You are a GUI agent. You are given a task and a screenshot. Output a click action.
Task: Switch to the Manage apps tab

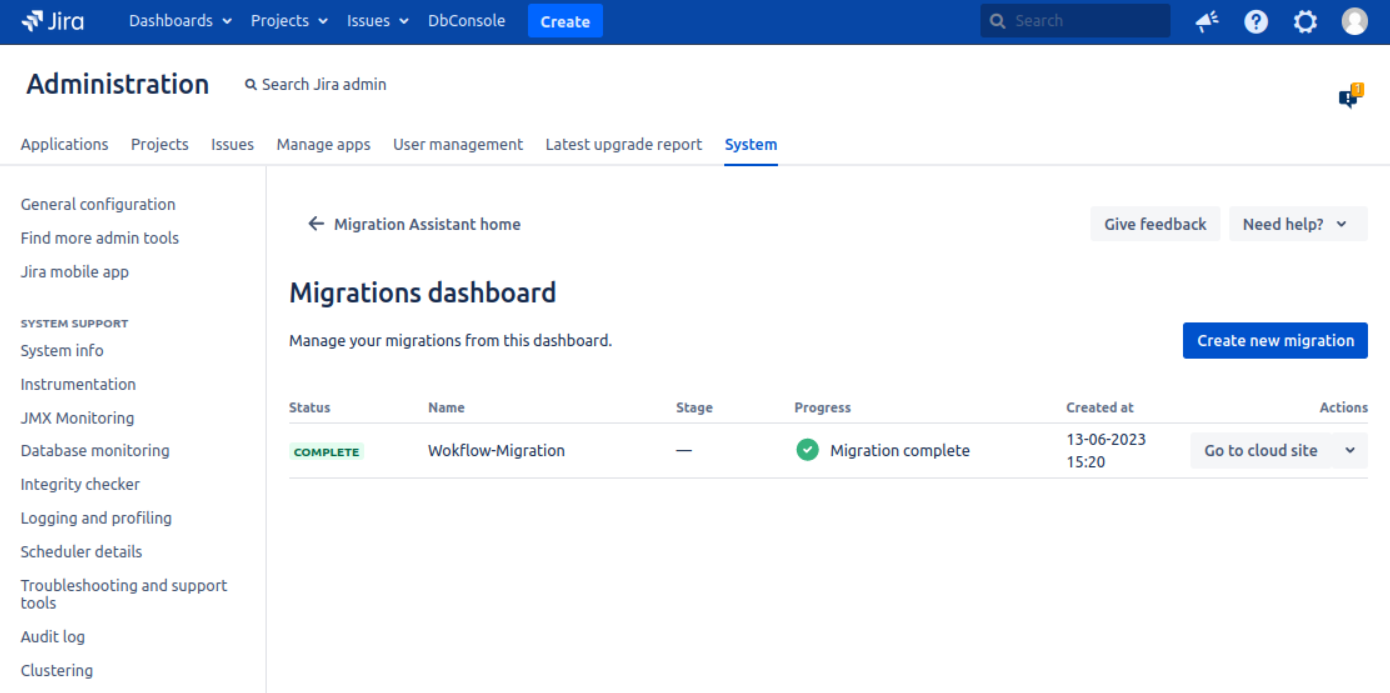[323, 144]
